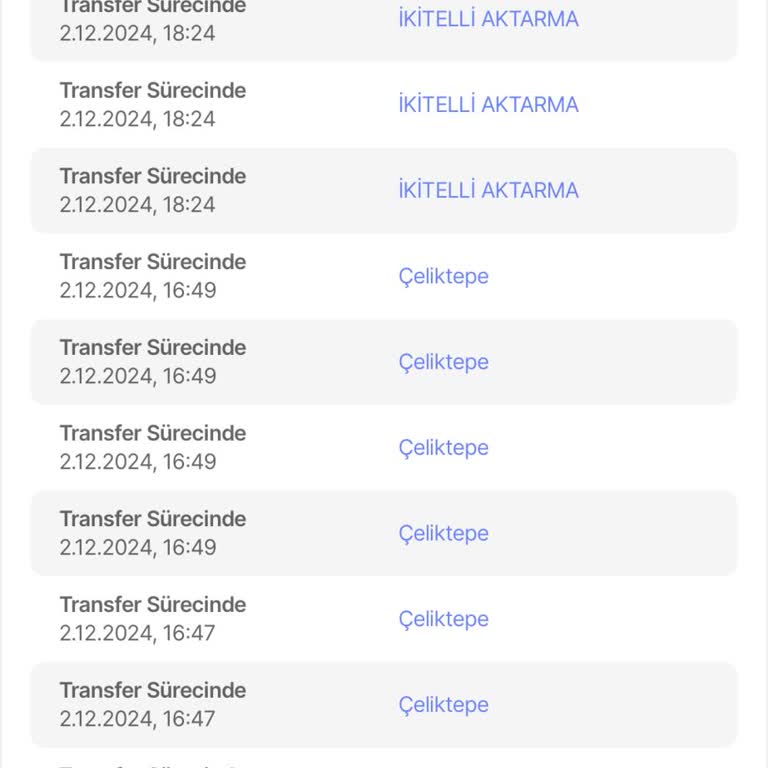Viewport: 768px width, 768px height.
Task: Click the first 2.12.2024, 16:47 timestamp
Action: pos(137,633)
